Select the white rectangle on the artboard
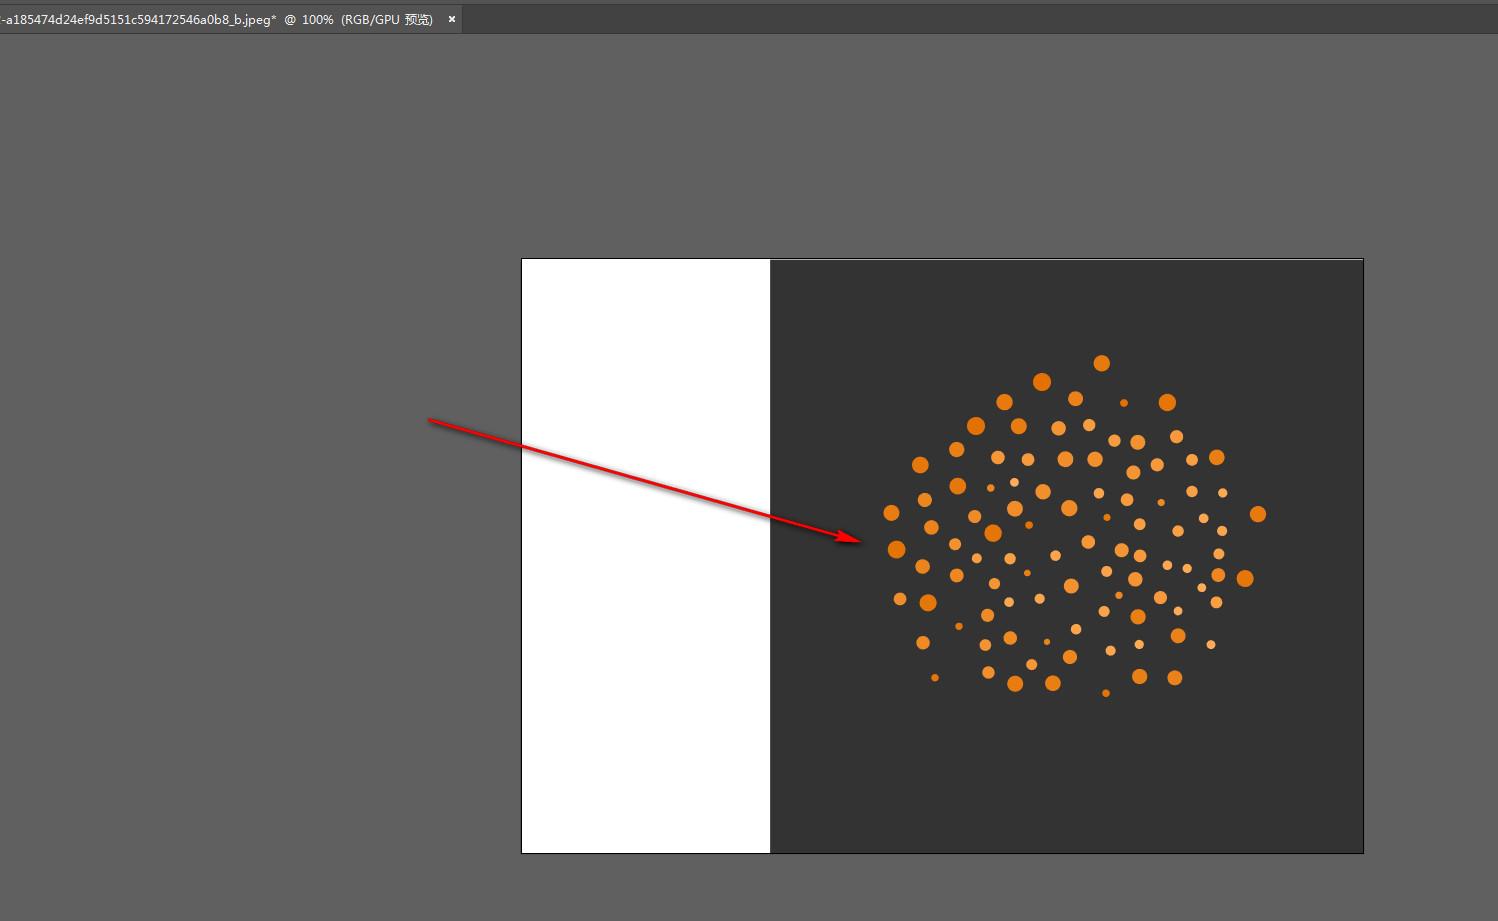 point(646,556)
